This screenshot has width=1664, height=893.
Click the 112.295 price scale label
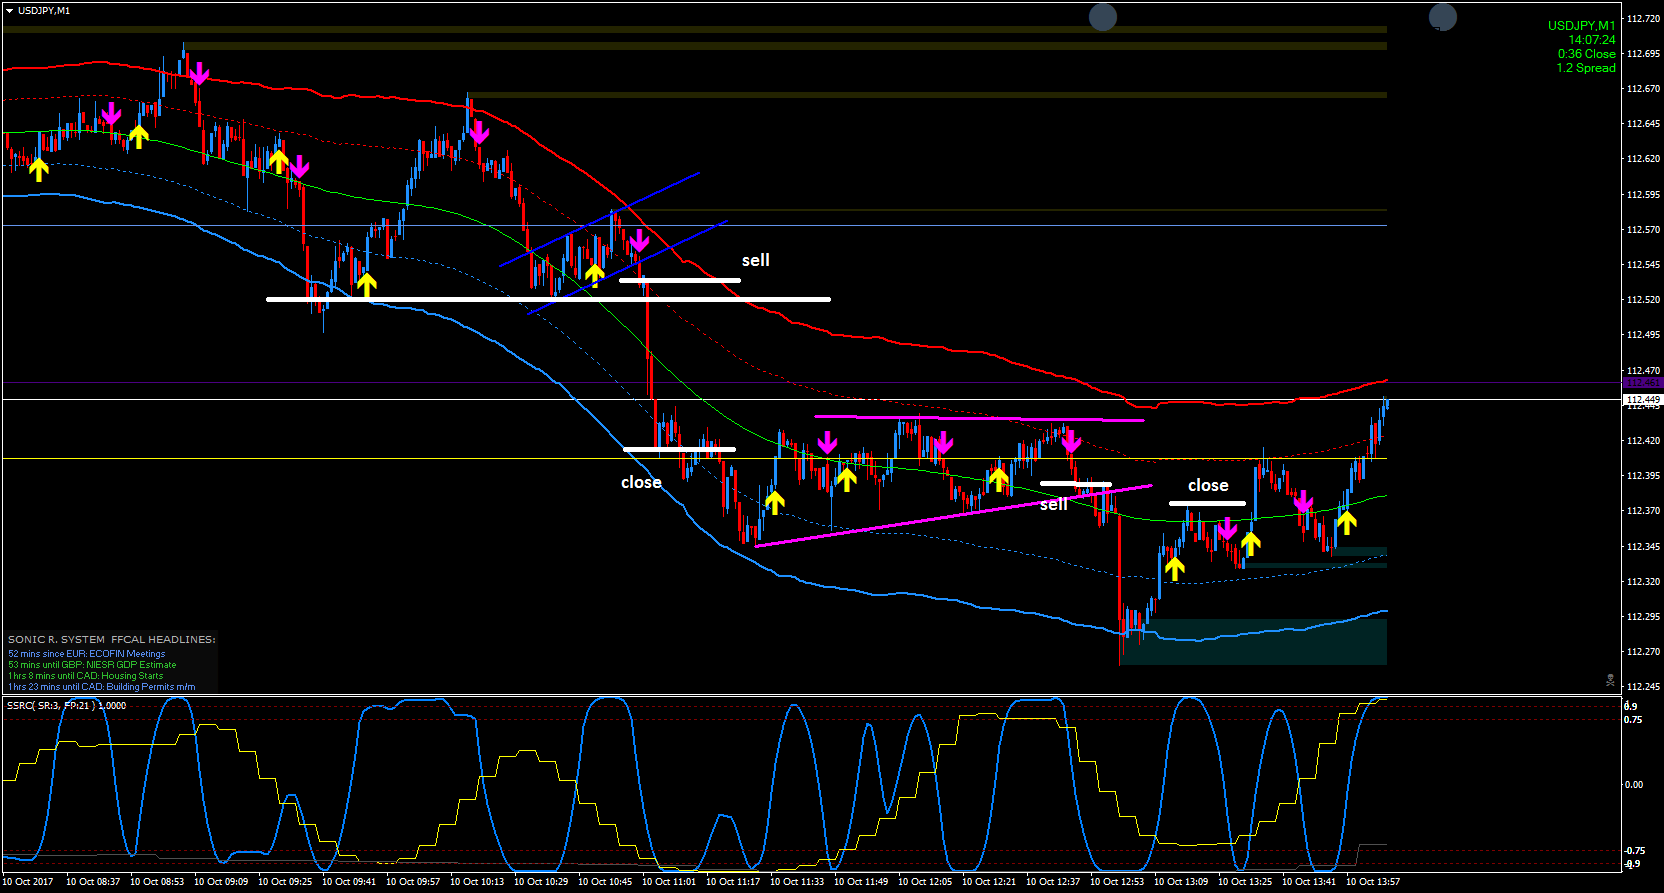point(1643,617)
